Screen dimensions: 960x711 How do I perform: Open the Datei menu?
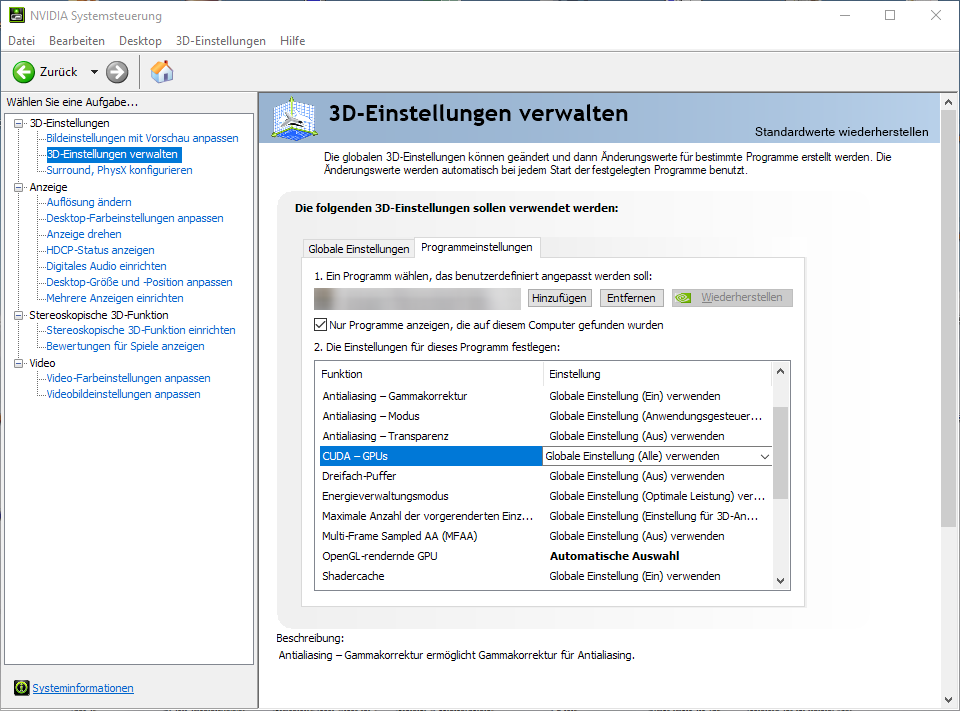[x=21, y=40]
